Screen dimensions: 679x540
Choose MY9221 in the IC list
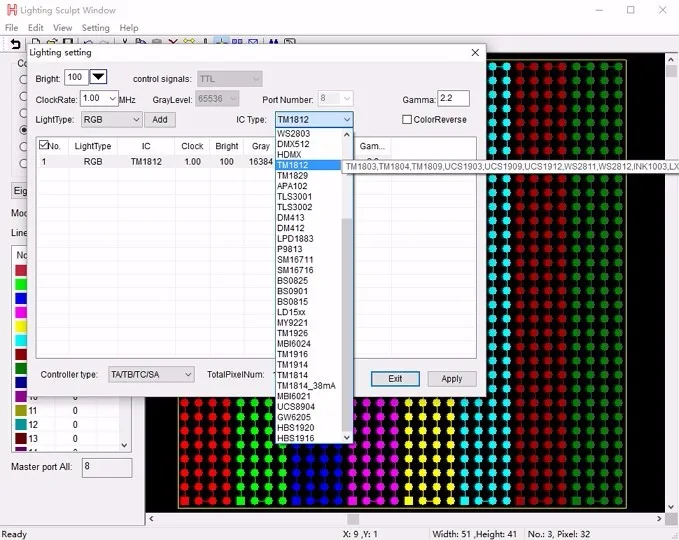[x=308, y=323]
